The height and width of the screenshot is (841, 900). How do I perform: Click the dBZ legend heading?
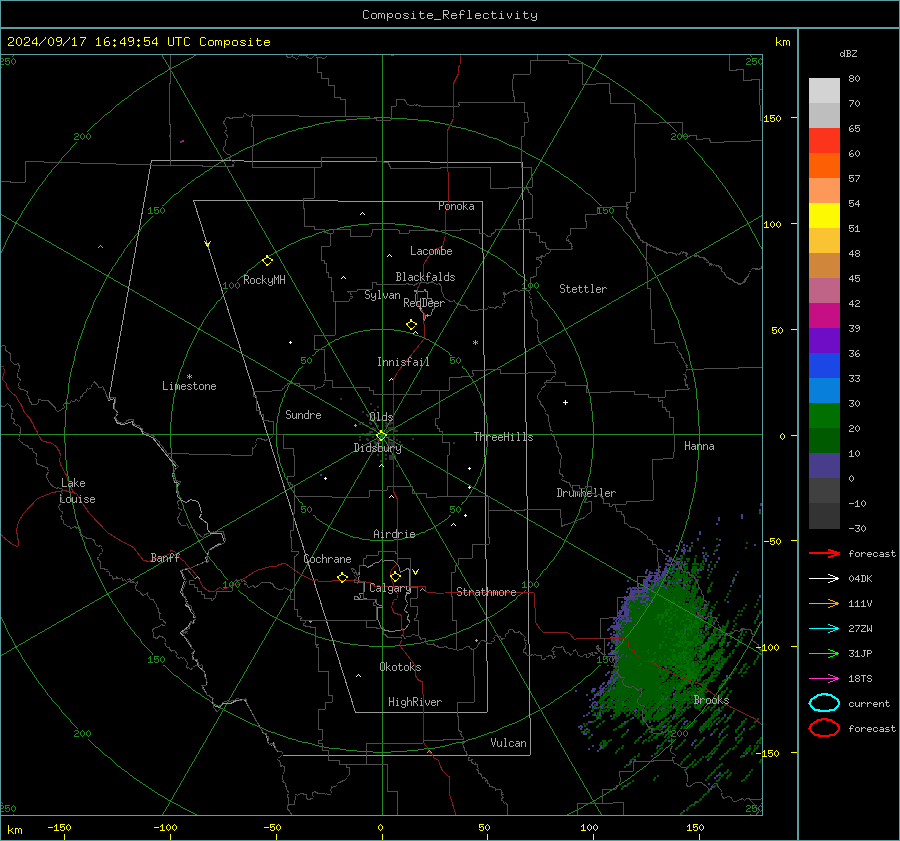[848, 54]
